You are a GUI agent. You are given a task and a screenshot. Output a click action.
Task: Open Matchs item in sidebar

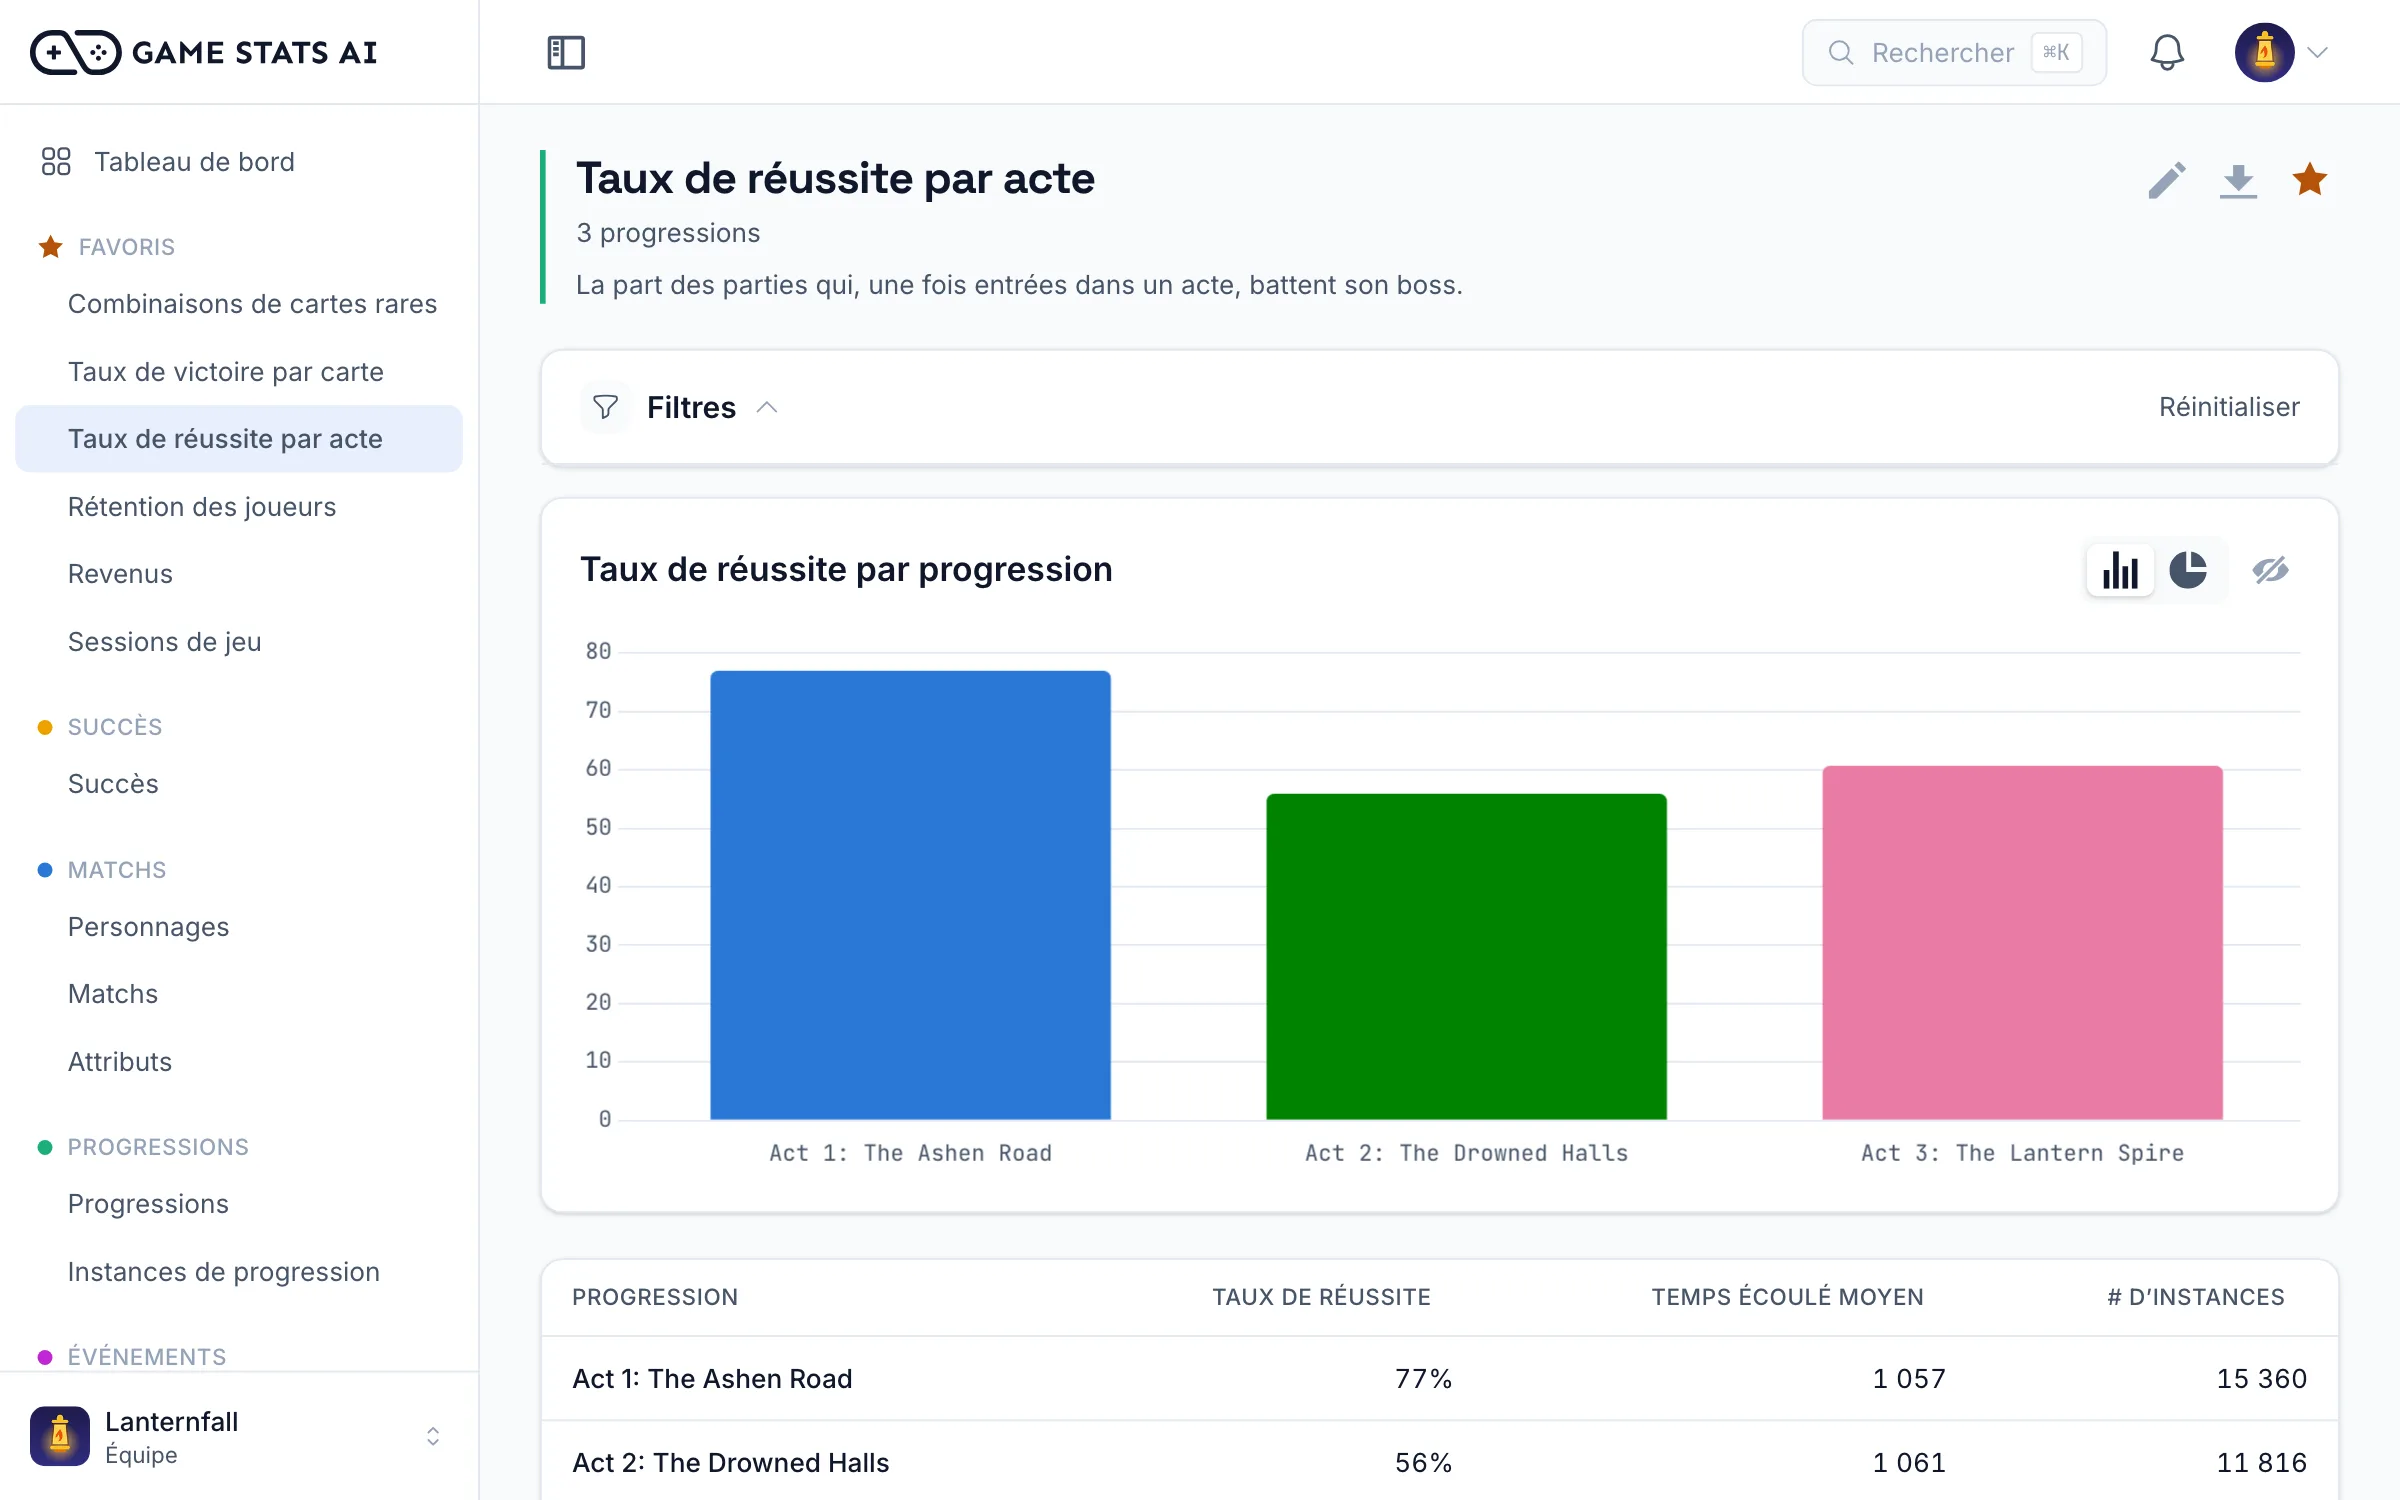240,994
